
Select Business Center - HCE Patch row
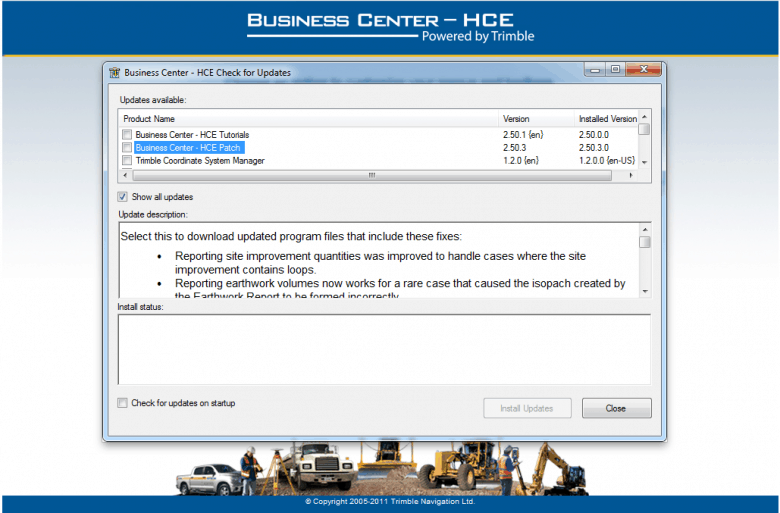(189, 148)
